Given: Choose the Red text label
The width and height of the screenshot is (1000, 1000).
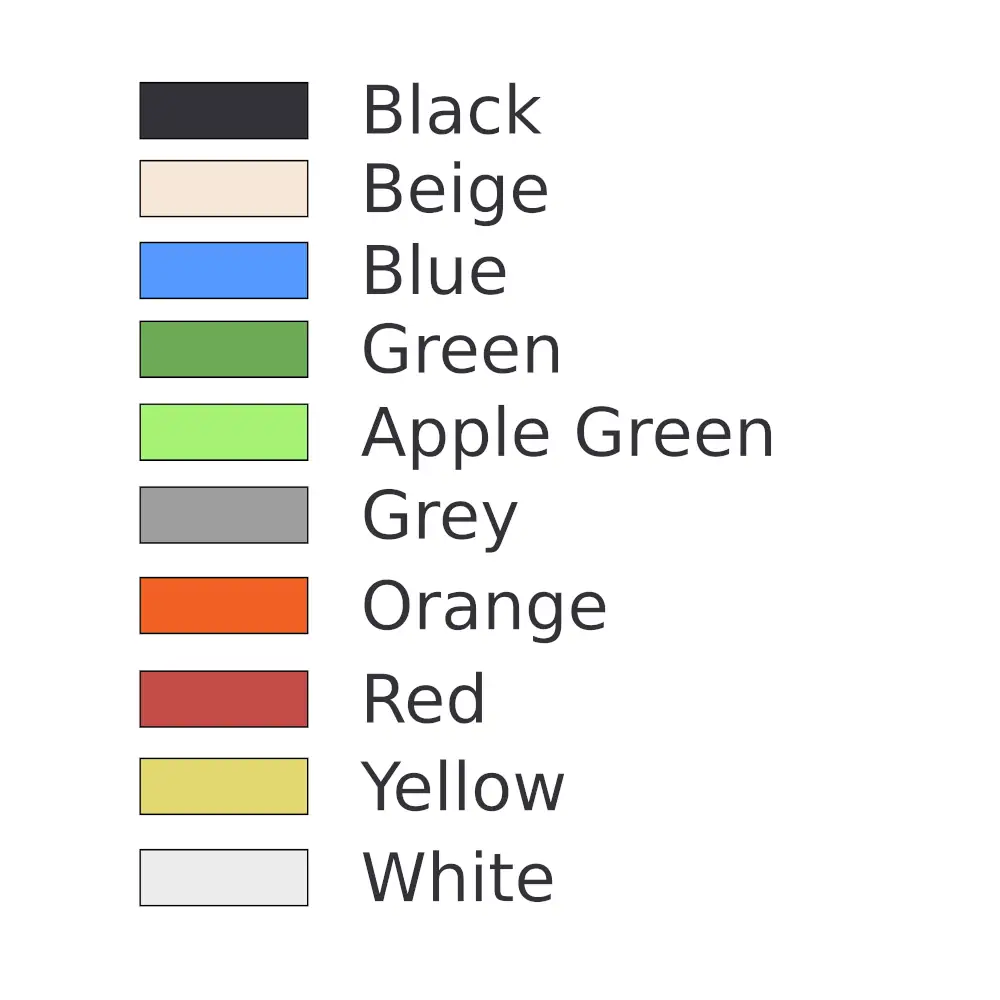Looking at the screenshot, I should (x=424, y=699).
